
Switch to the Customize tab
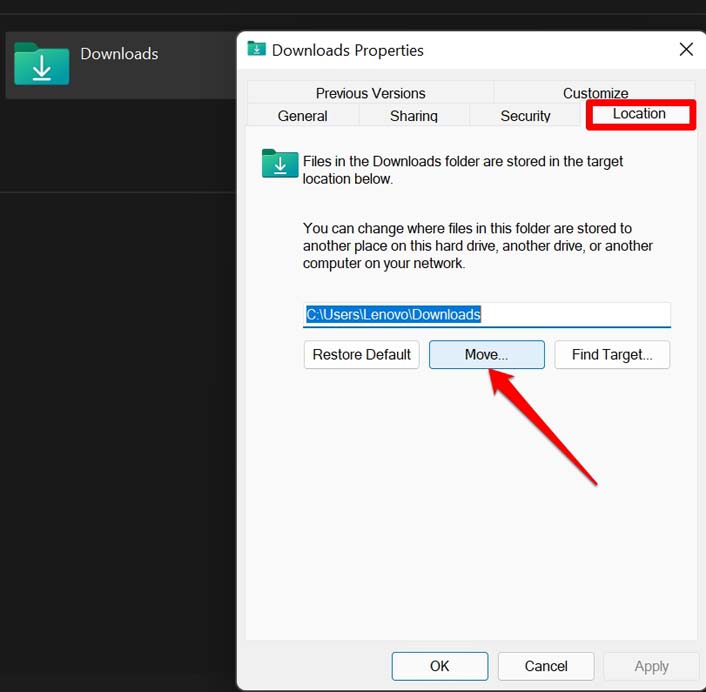click(x=595, y=93)
